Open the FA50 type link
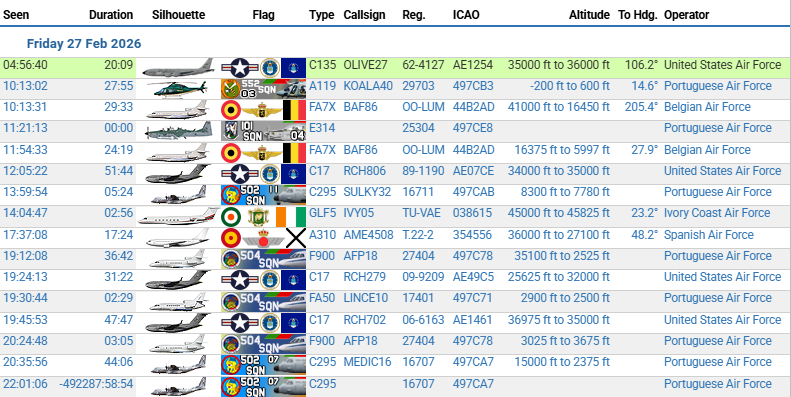Screen dimensions: 791x397 point(322,299)
